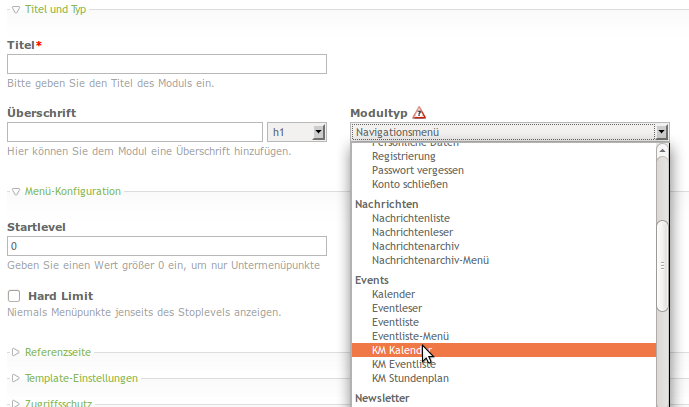Choose Passwort vergessen module option

pyautogui.click(x=417, y=170)
